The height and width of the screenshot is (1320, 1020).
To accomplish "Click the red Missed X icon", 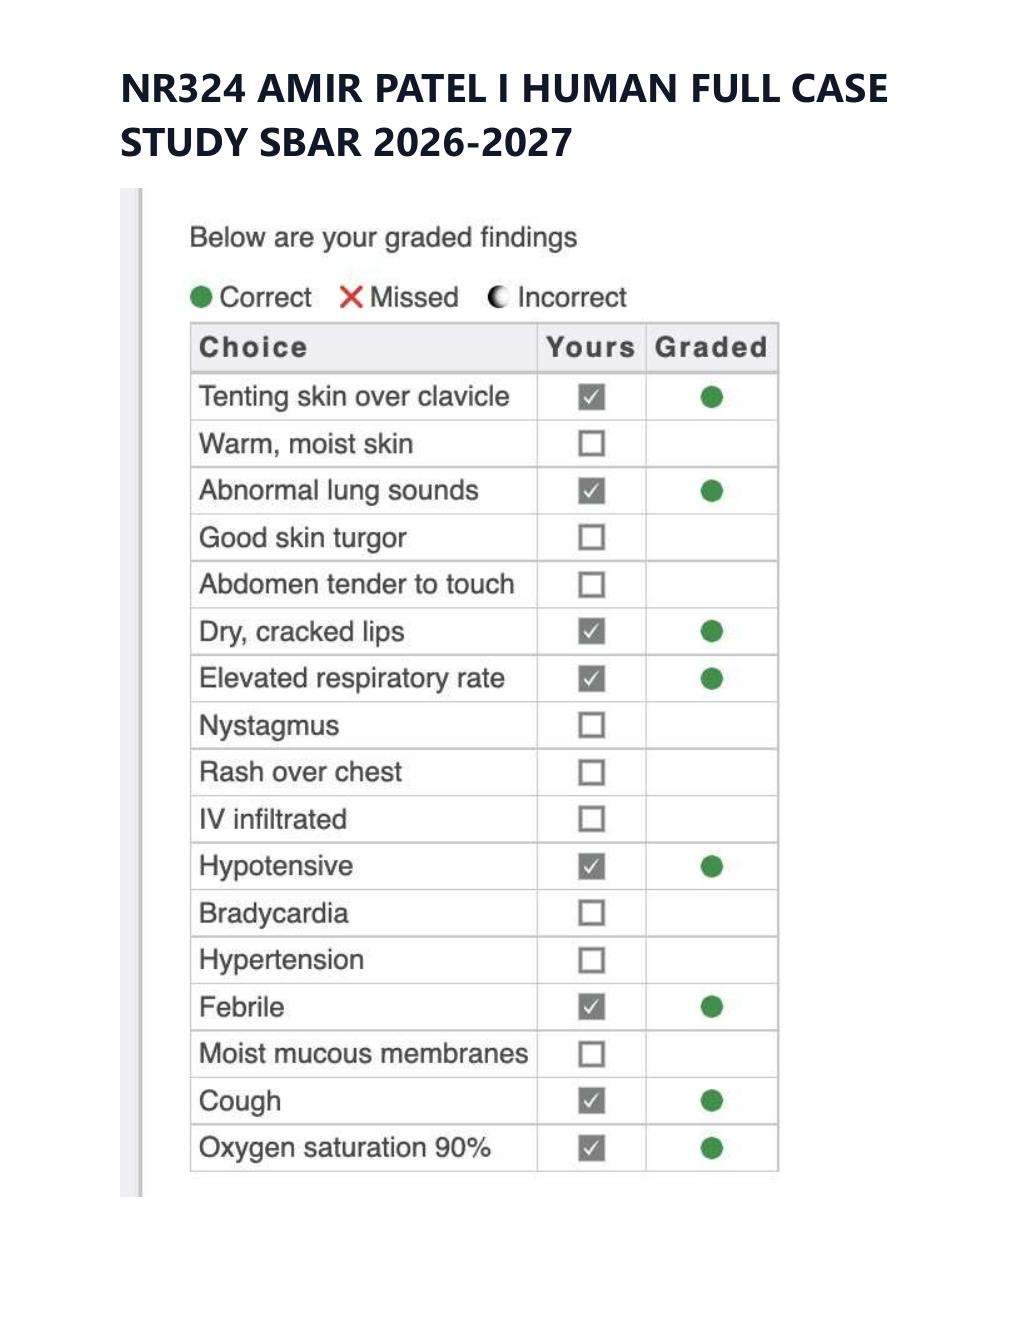I will click(351, 297).
